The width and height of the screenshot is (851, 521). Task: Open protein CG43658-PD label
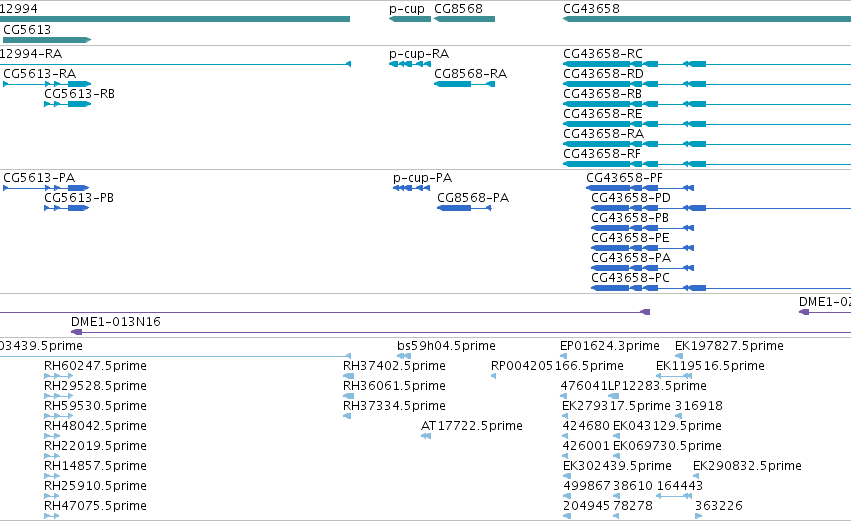coord(631,198)
